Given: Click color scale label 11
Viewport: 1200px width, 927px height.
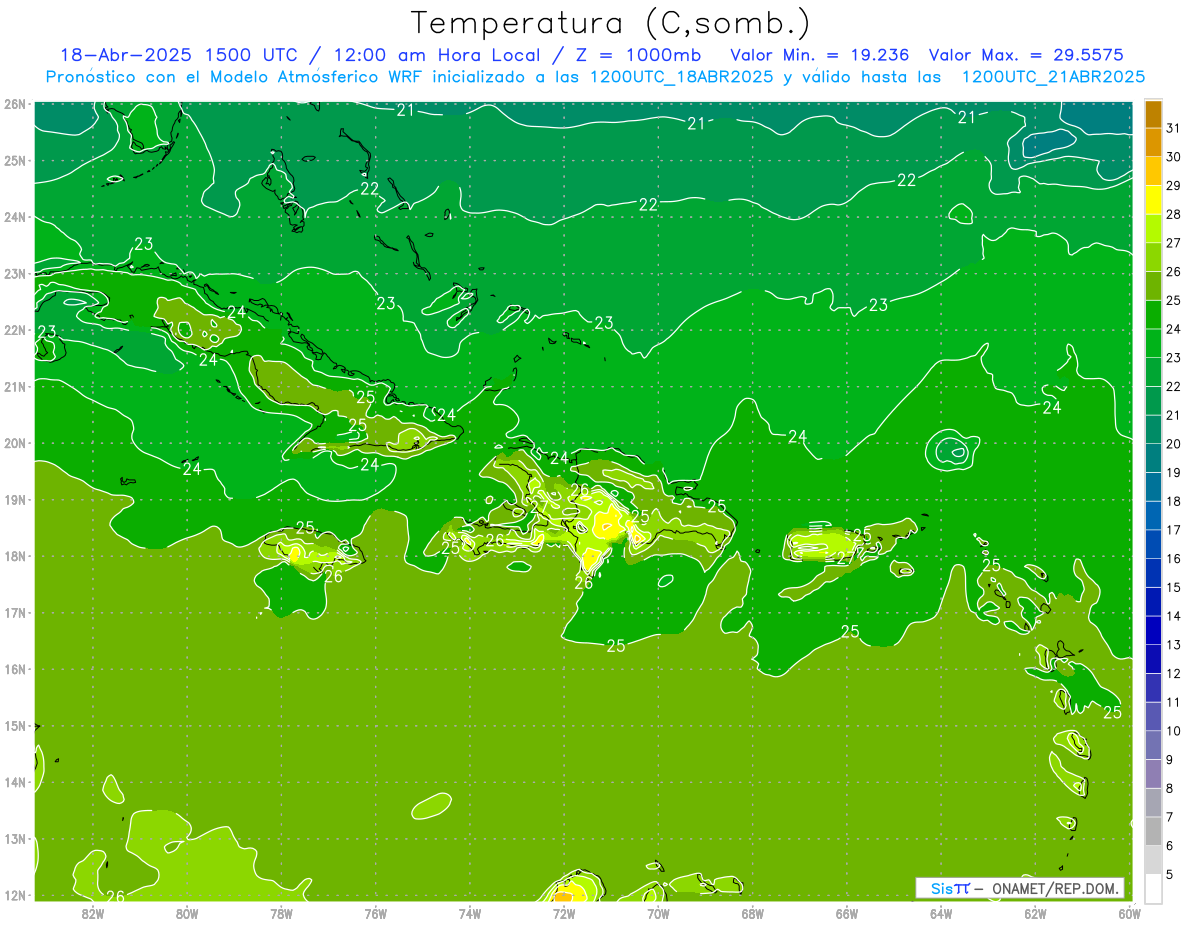Looking at the screenshot, I should coord(1173,702).
